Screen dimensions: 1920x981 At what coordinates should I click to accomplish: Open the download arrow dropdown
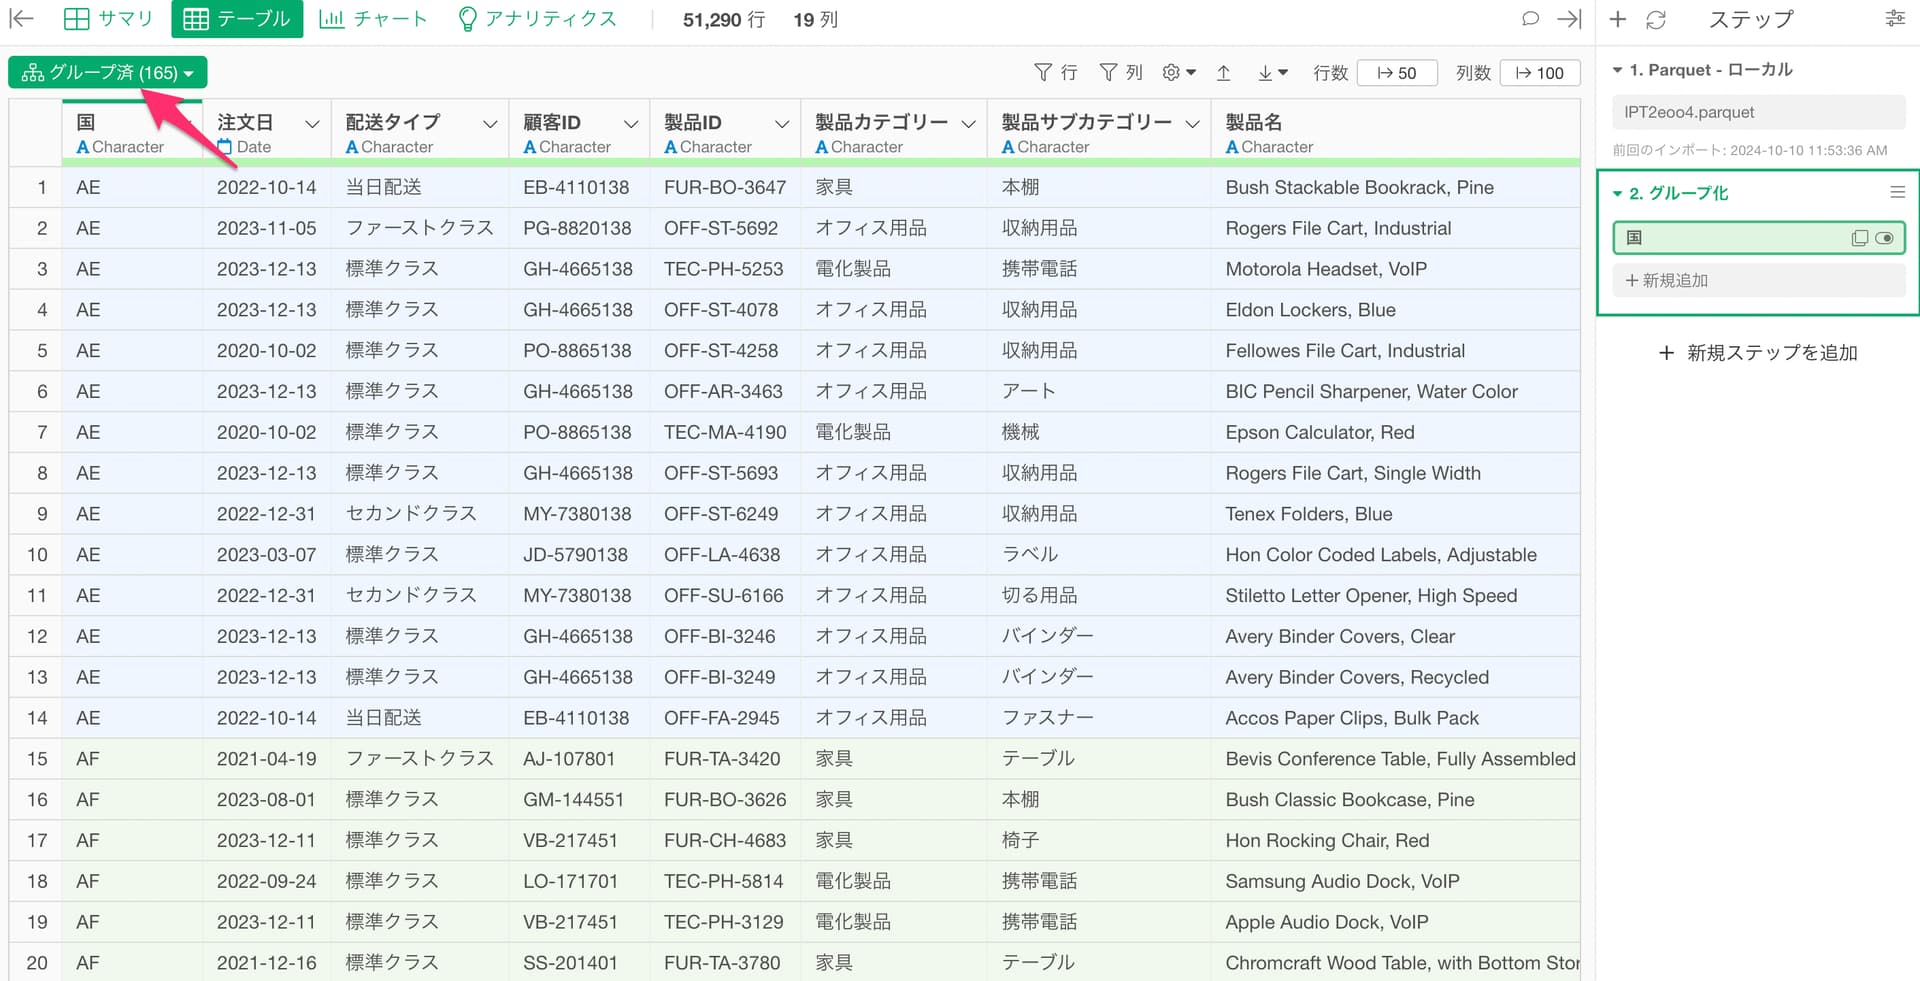click(x=1272, y=73)
